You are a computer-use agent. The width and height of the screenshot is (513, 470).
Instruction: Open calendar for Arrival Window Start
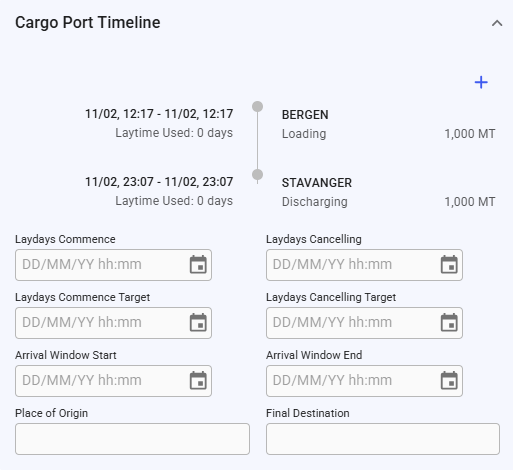(x=198, y=381)
